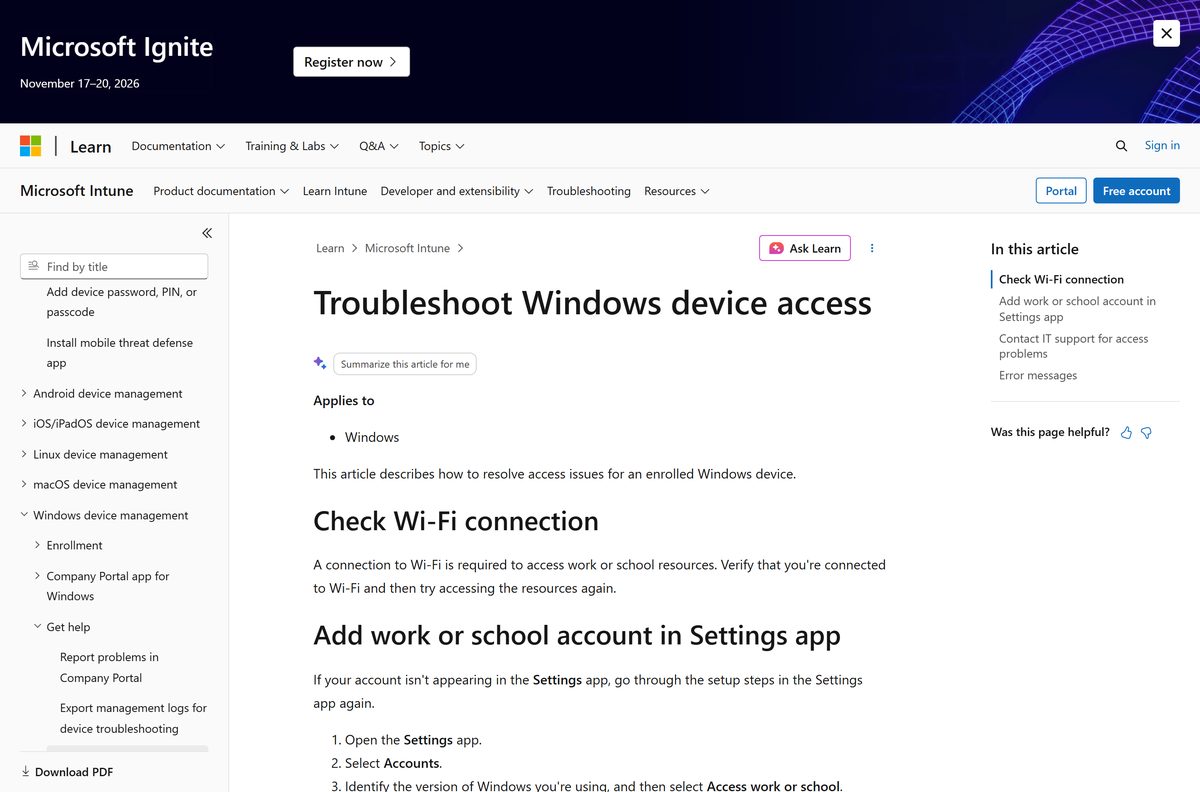This screenshot has height=792, width=1200.
Task: Click the Add work or school account heading
Action: coord(577,636)
